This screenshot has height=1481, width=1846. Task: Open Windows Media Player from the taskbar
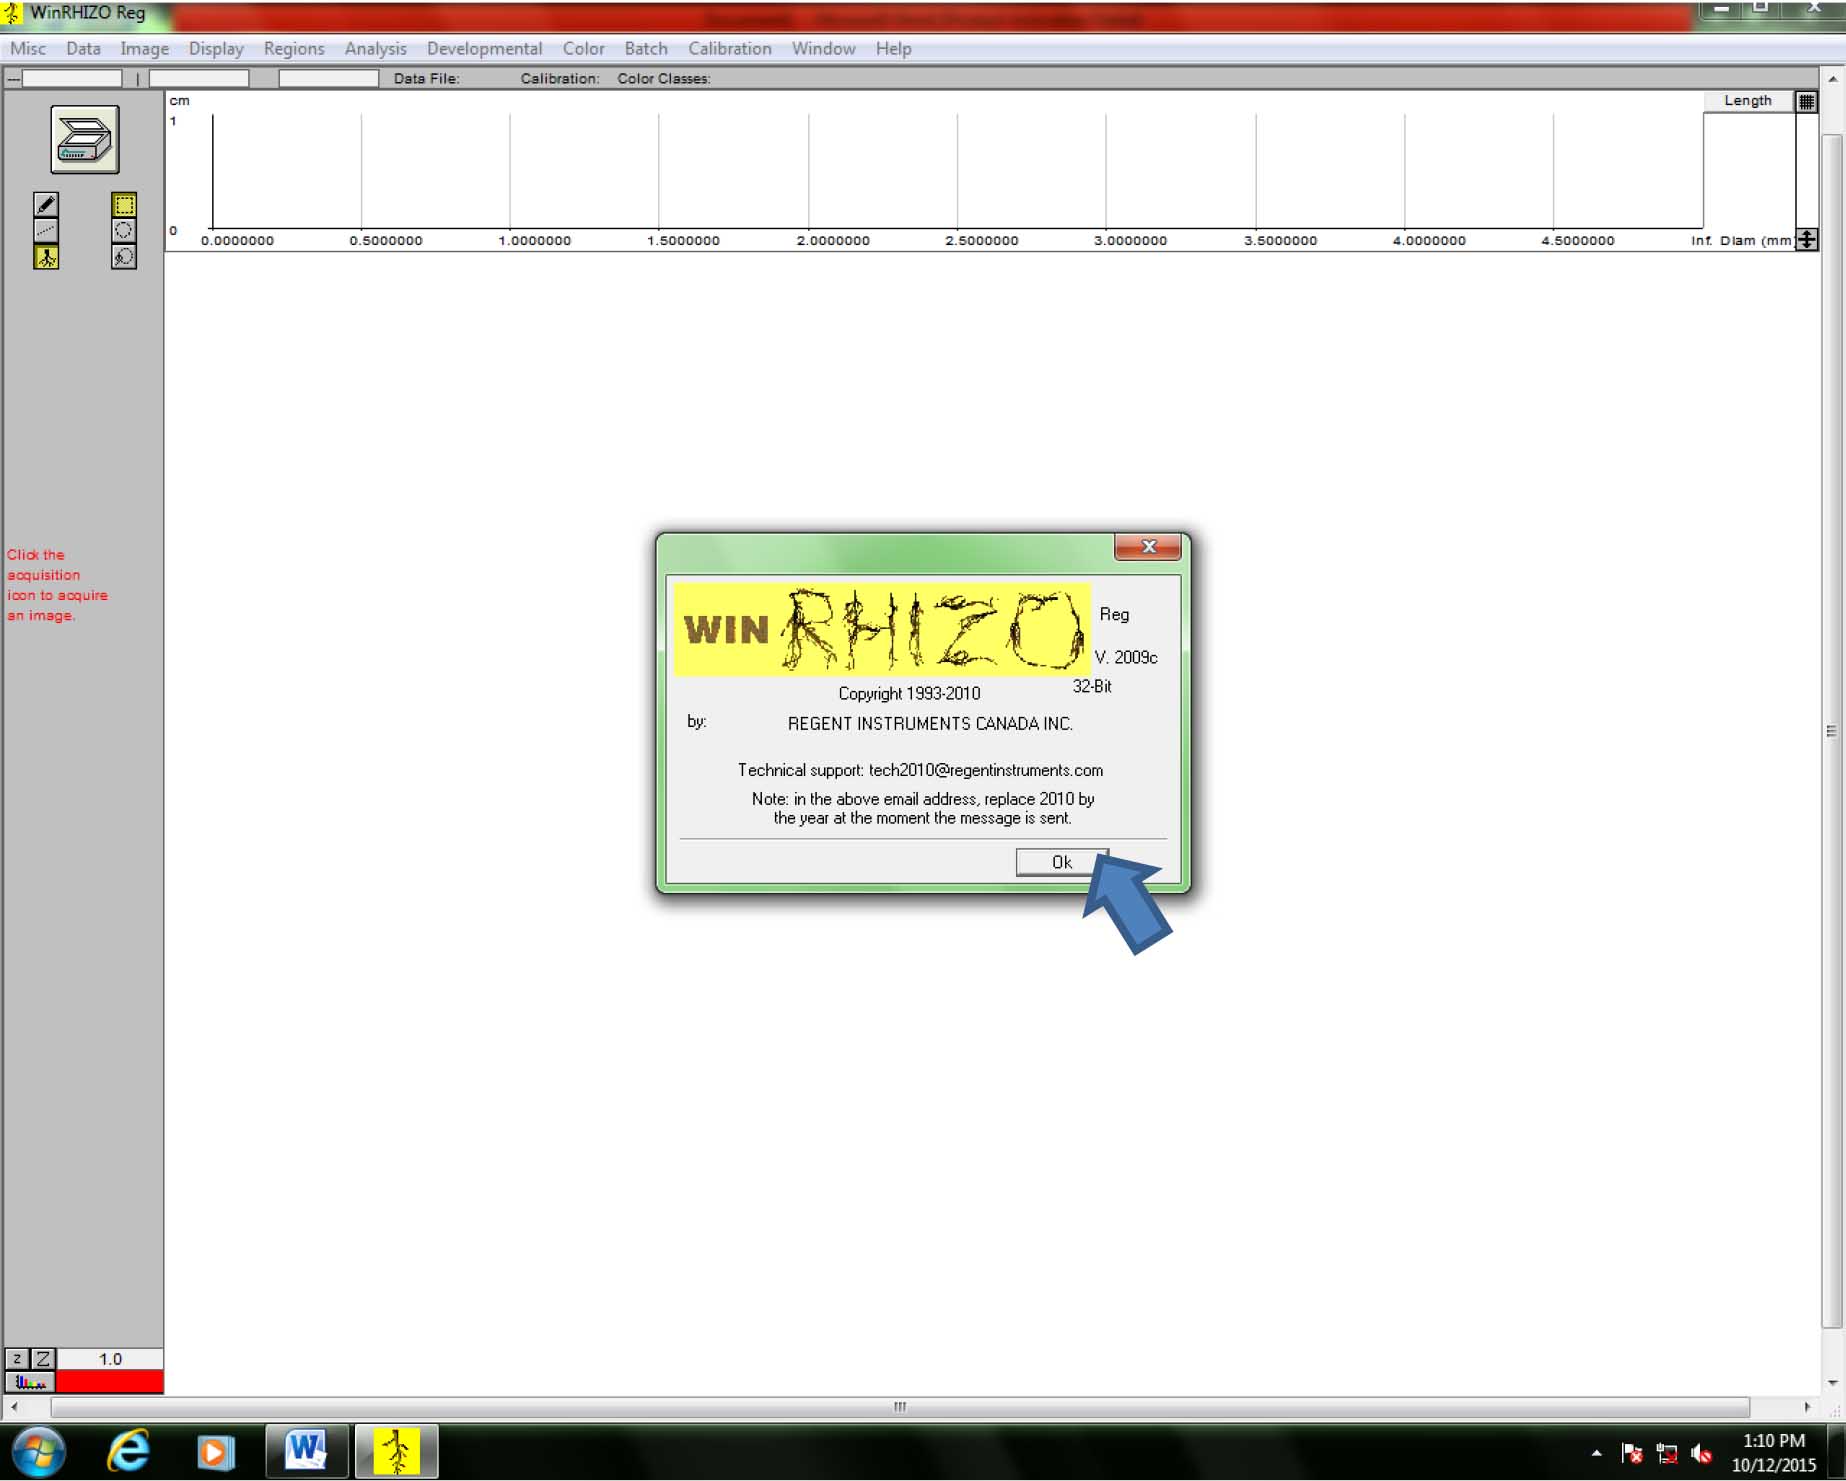[214, 1451]
